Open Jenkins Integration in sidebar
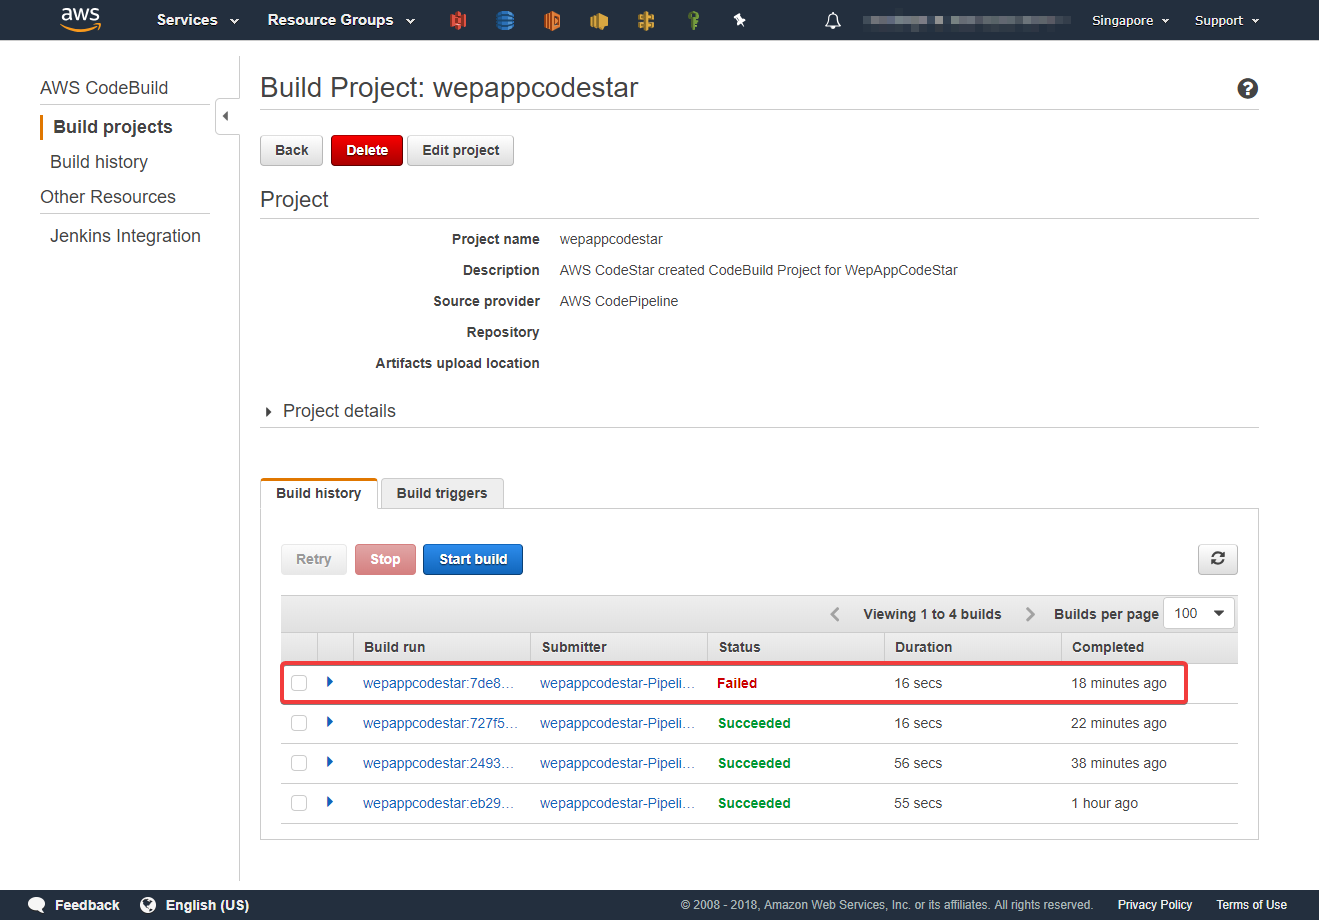The image size is (1319, 920). 126,236
